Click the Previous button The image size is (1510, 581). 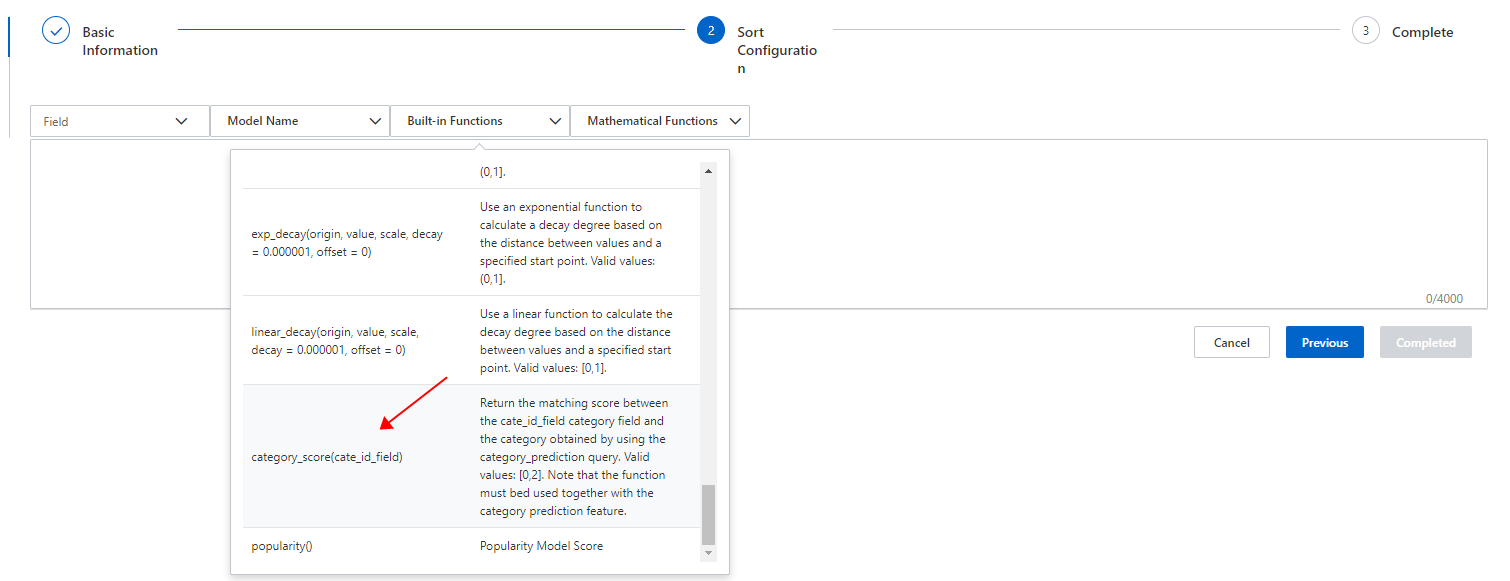[1325, 342]
